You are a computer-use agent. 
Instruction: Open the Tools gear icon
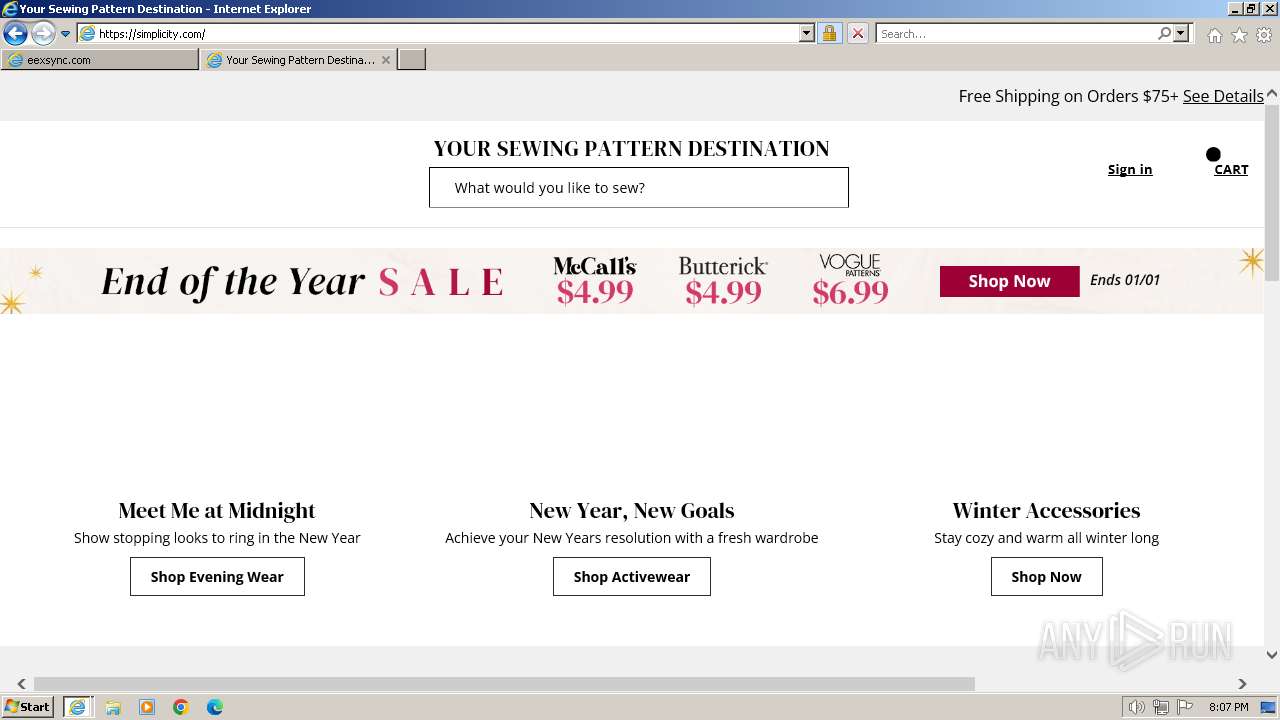pyautogui.click(x=1264, y=35)
